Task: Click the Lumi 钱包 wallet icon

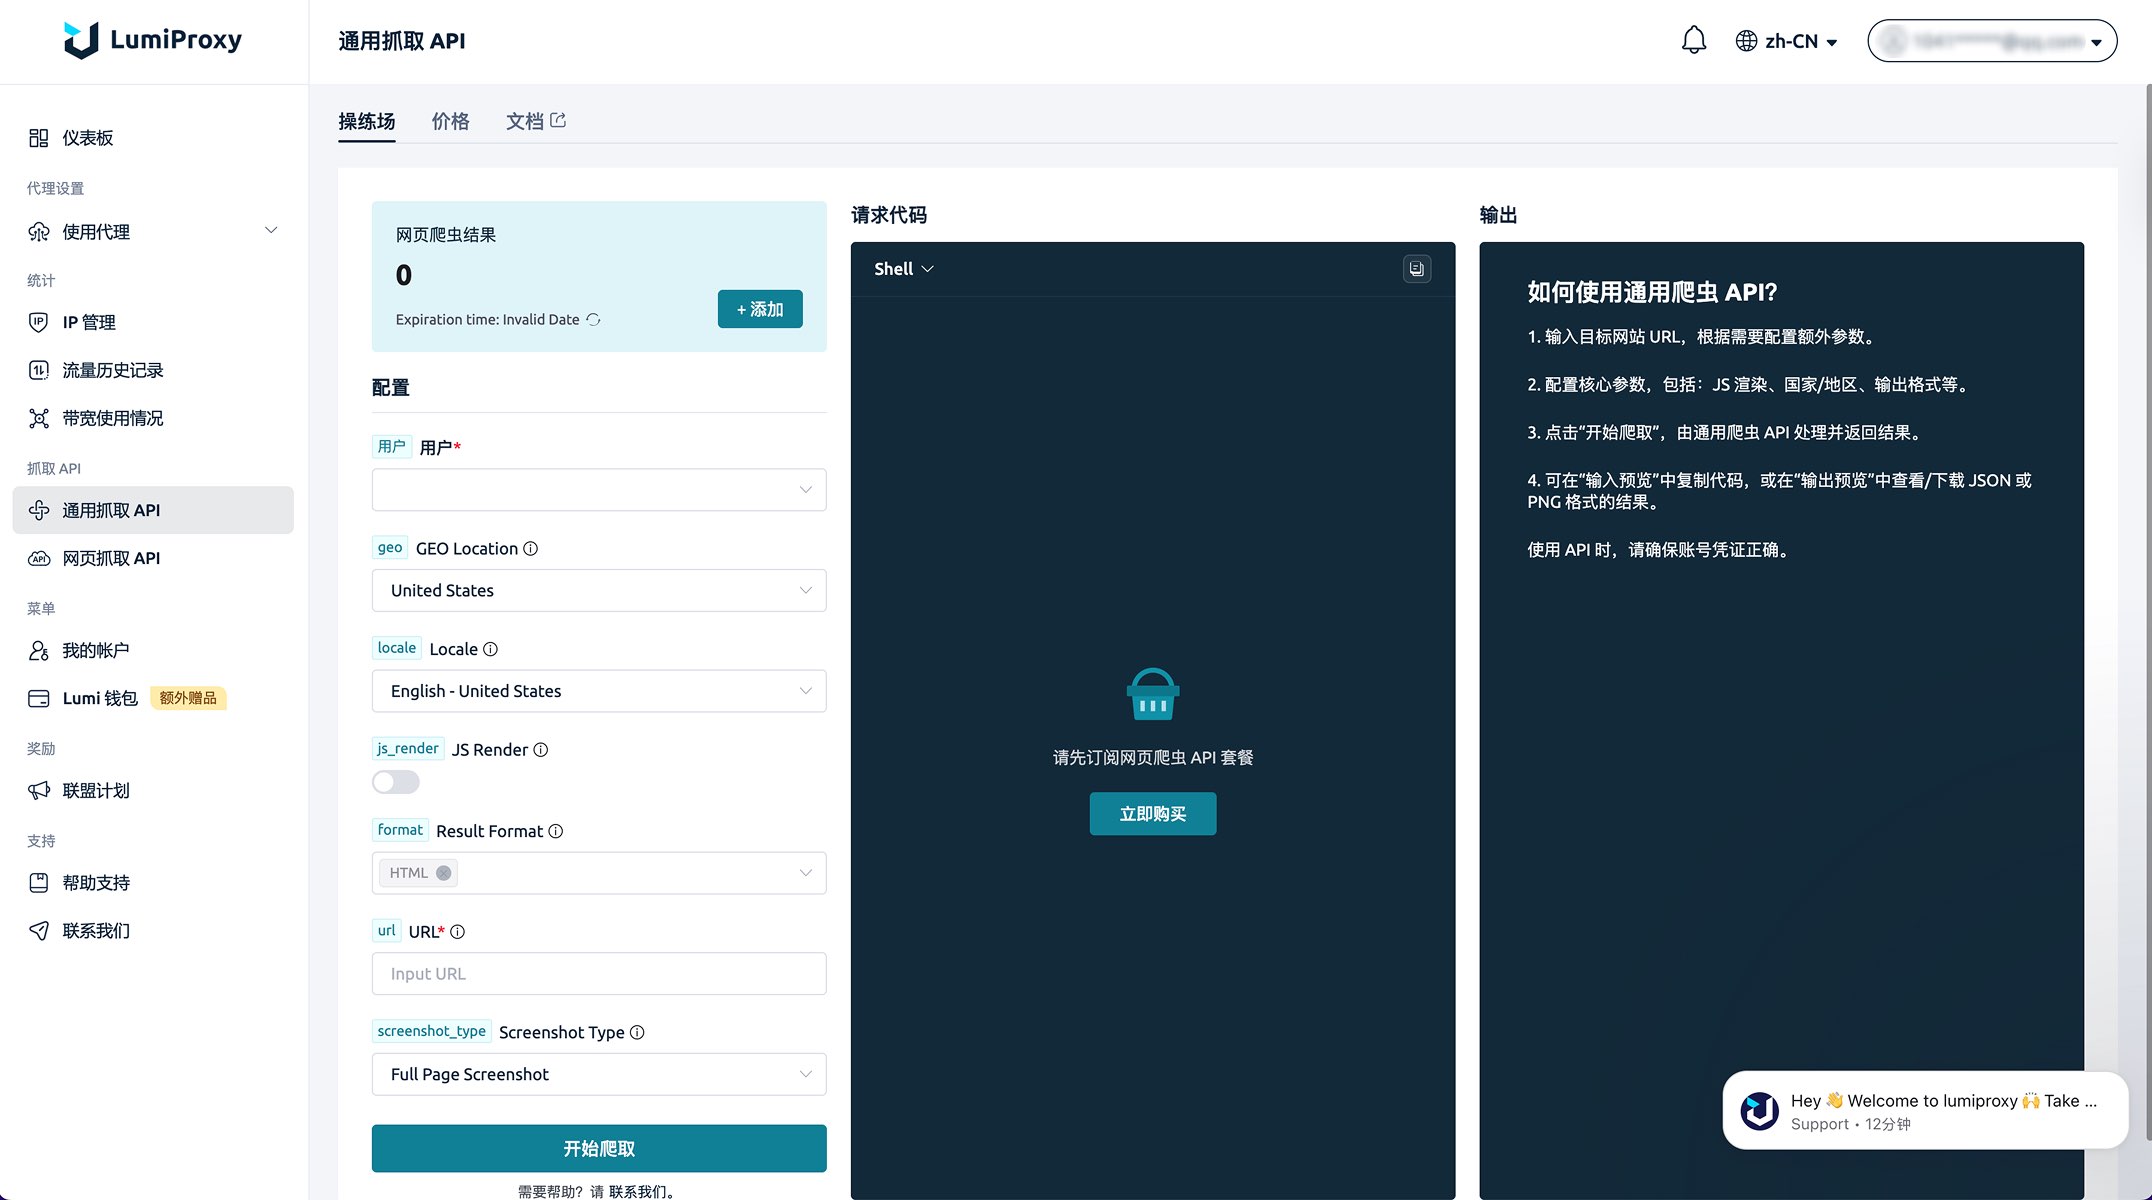Action: pos(39,698)
